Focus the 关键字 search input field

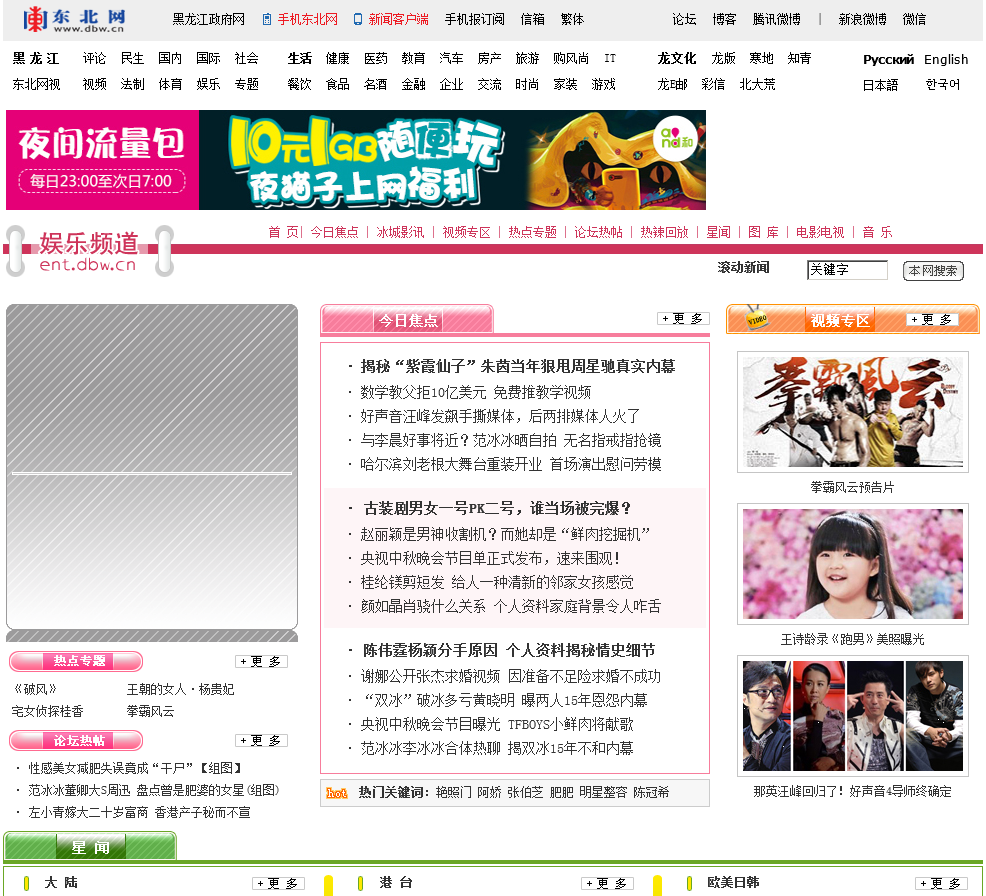tap(847, 270)
